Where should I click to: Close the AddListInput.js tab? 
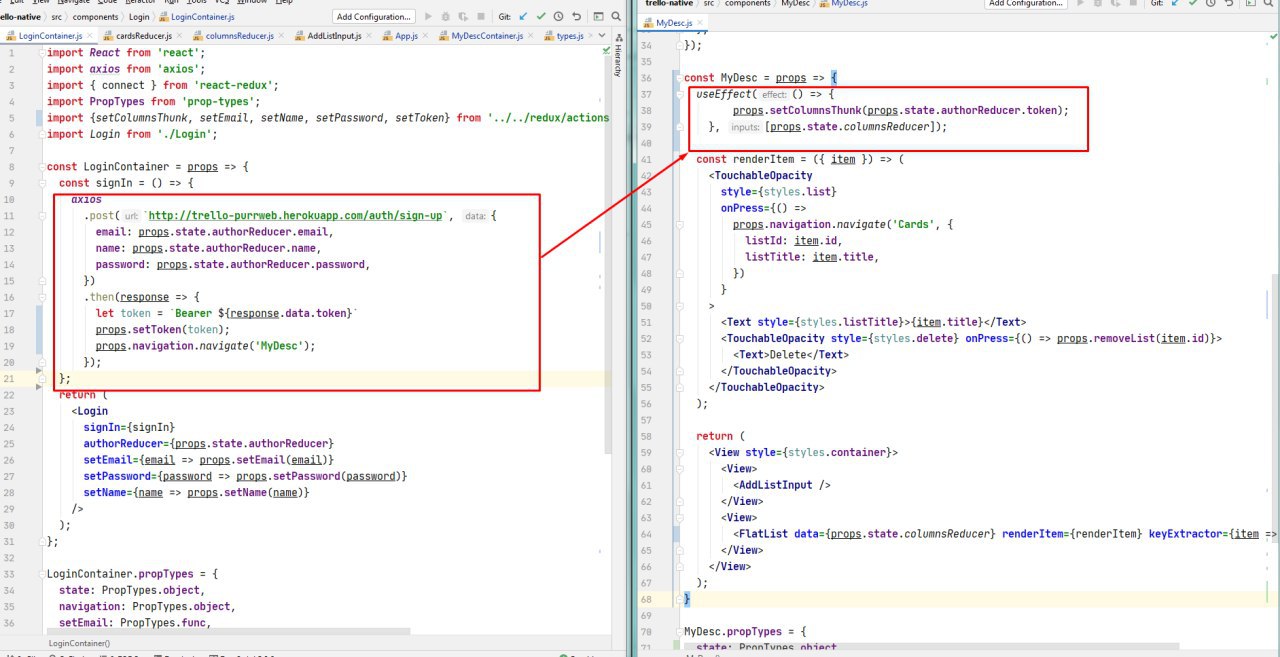tap(369, 36)
